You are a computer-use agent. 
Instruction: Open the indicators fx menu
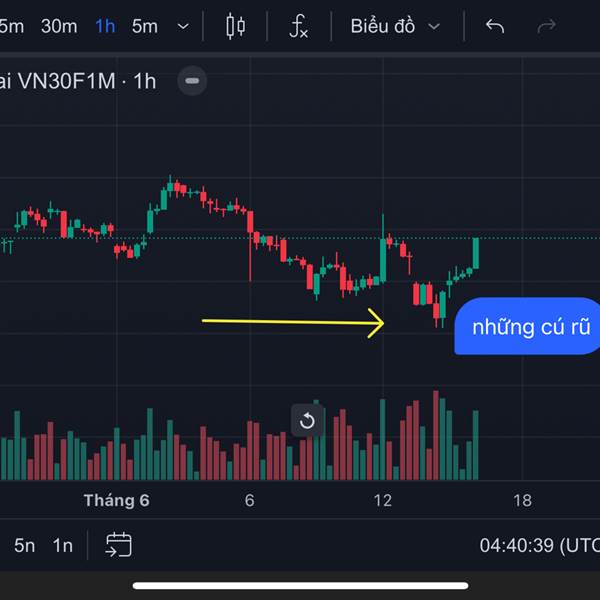[x=298, y=26]
